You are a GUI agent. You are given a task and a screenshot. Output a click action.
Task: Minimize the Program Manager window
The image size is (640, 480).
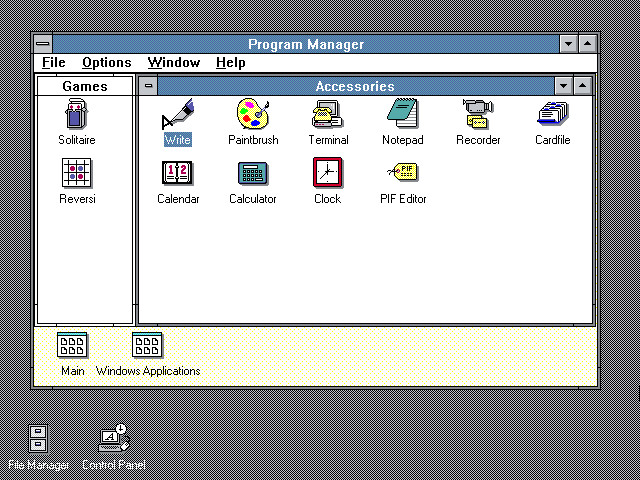(x=568, y=44)
